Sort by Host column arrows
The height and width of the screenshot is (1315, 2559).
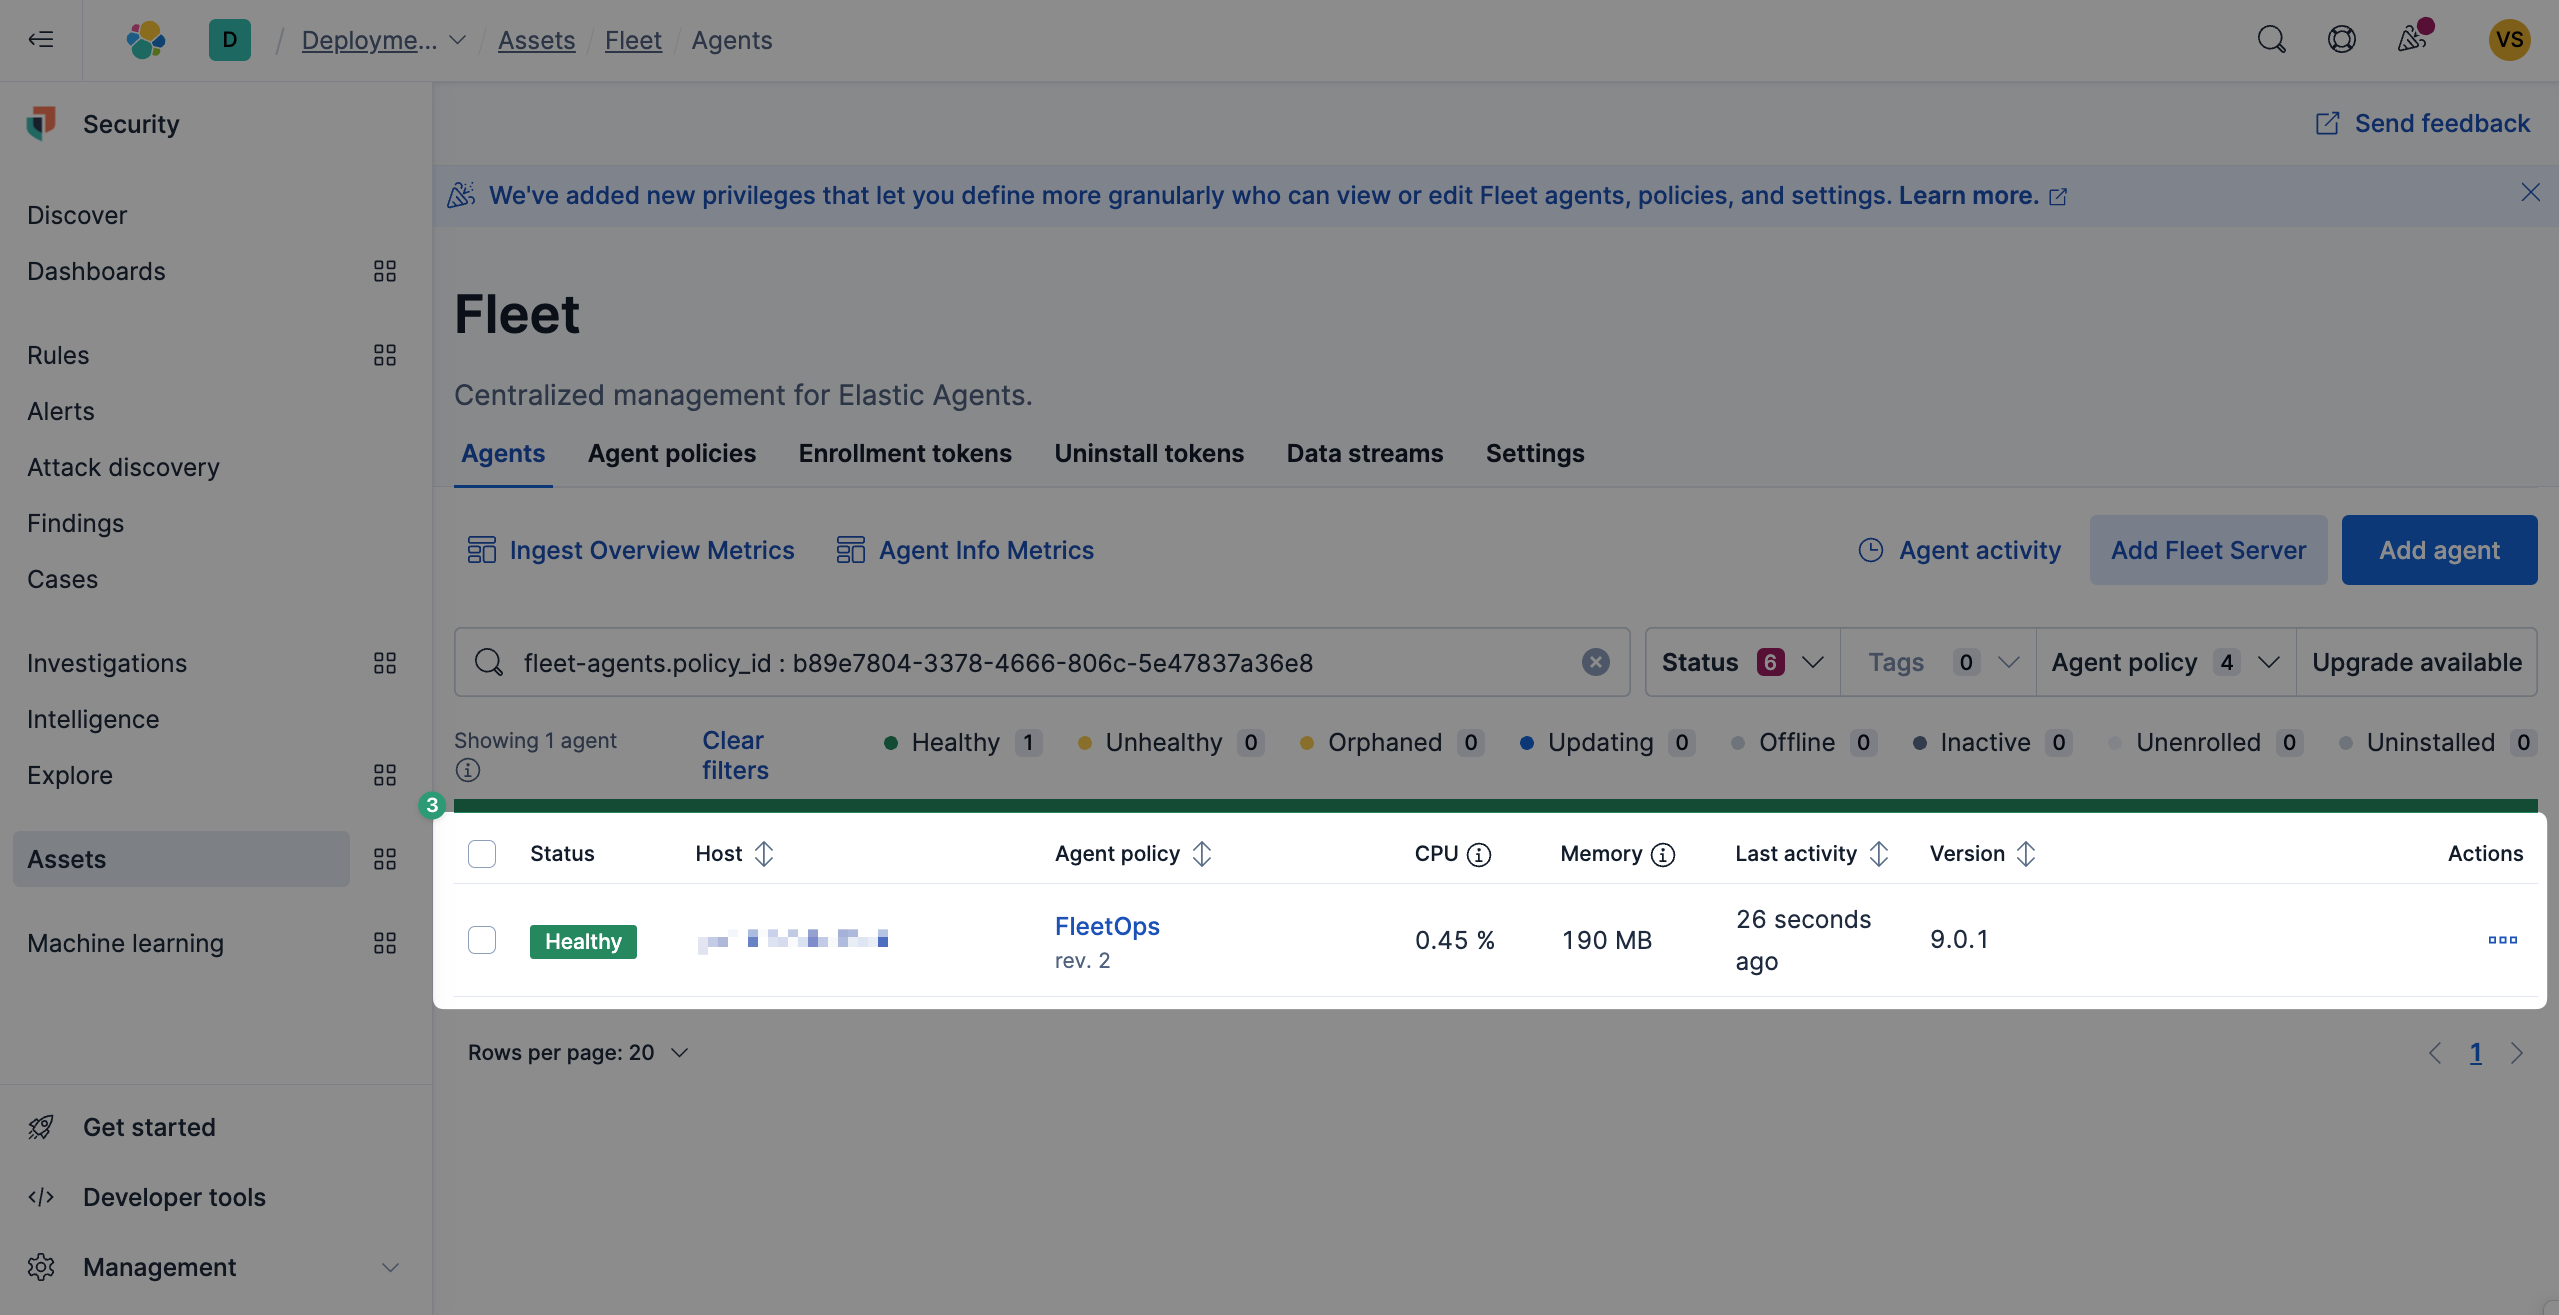coord(764,854)
